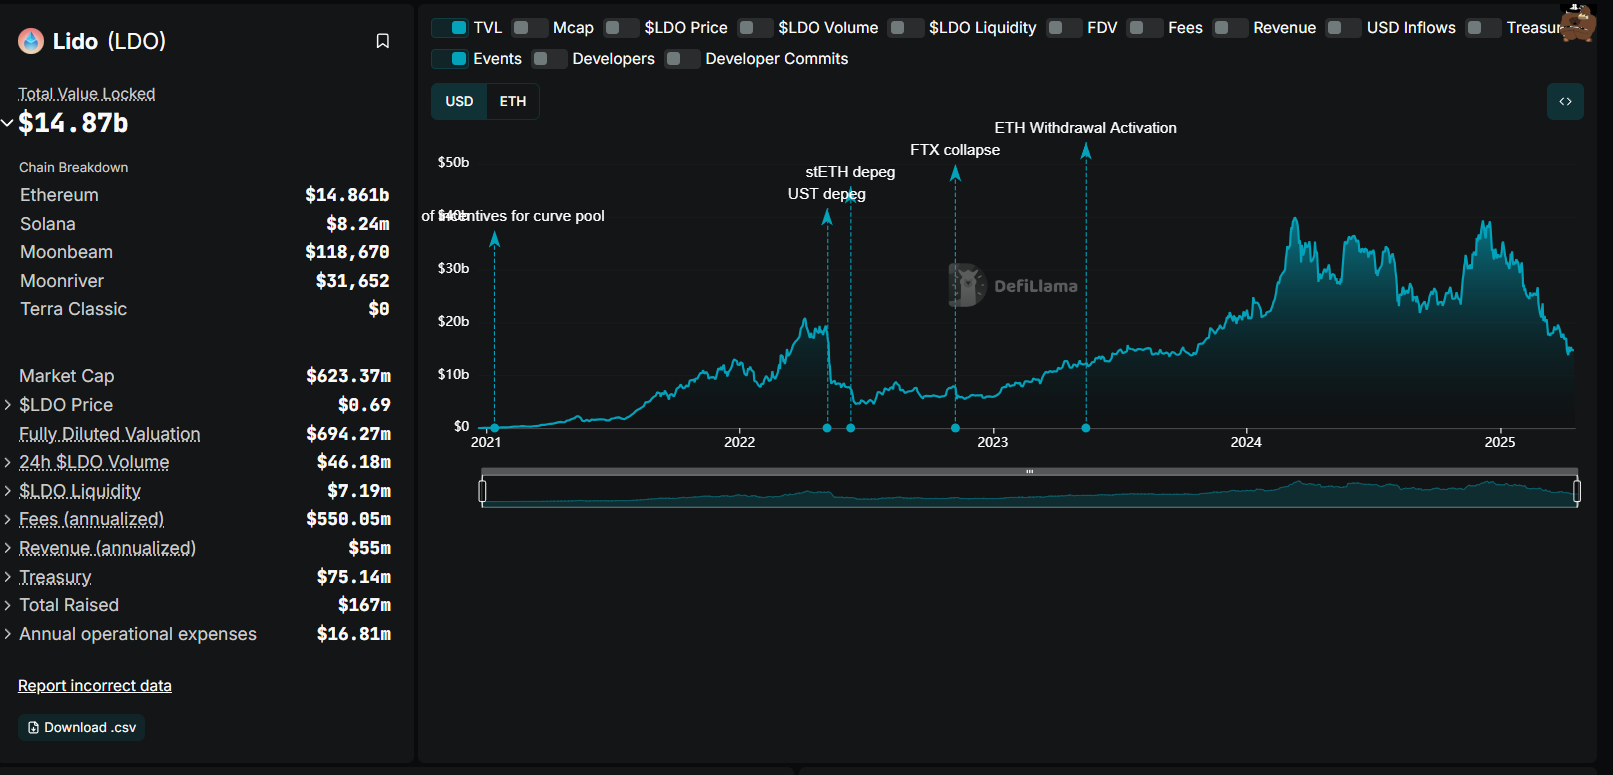Turn off the Events markers toggle
Image resolution: width=1613 pixels, height=775 pixels.
coord(450,59)
